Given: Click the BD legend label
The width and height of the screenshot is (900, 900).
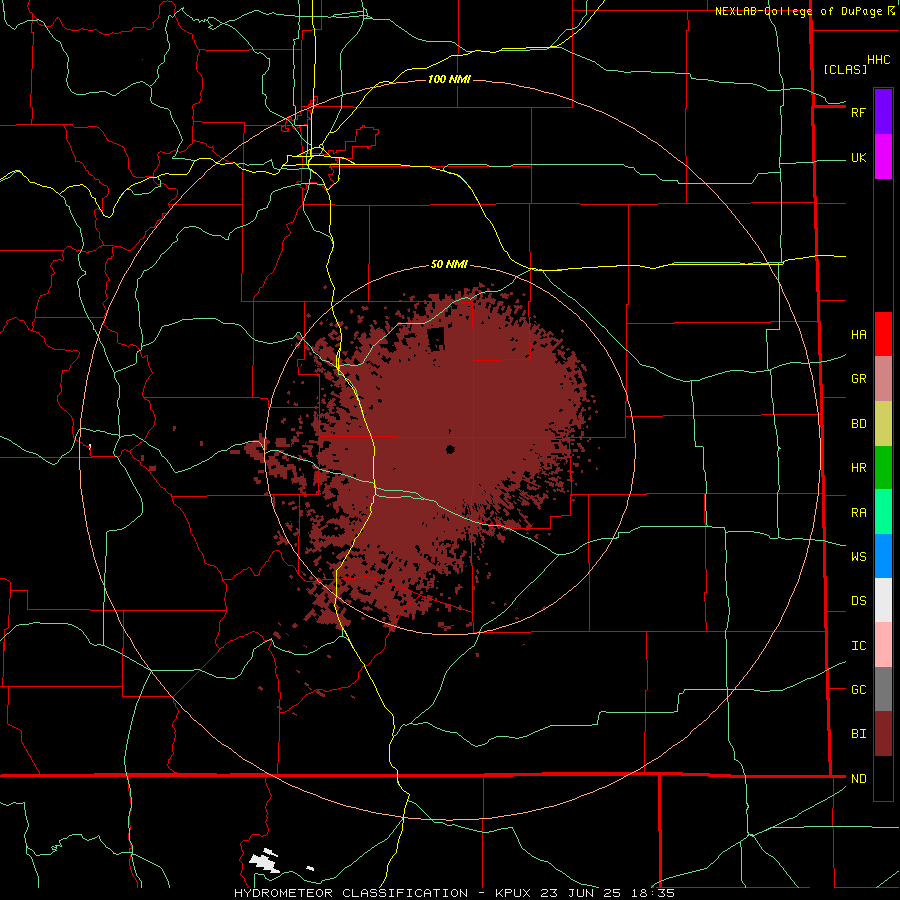Looking at the screenshot, I should [x=858, y=424].
